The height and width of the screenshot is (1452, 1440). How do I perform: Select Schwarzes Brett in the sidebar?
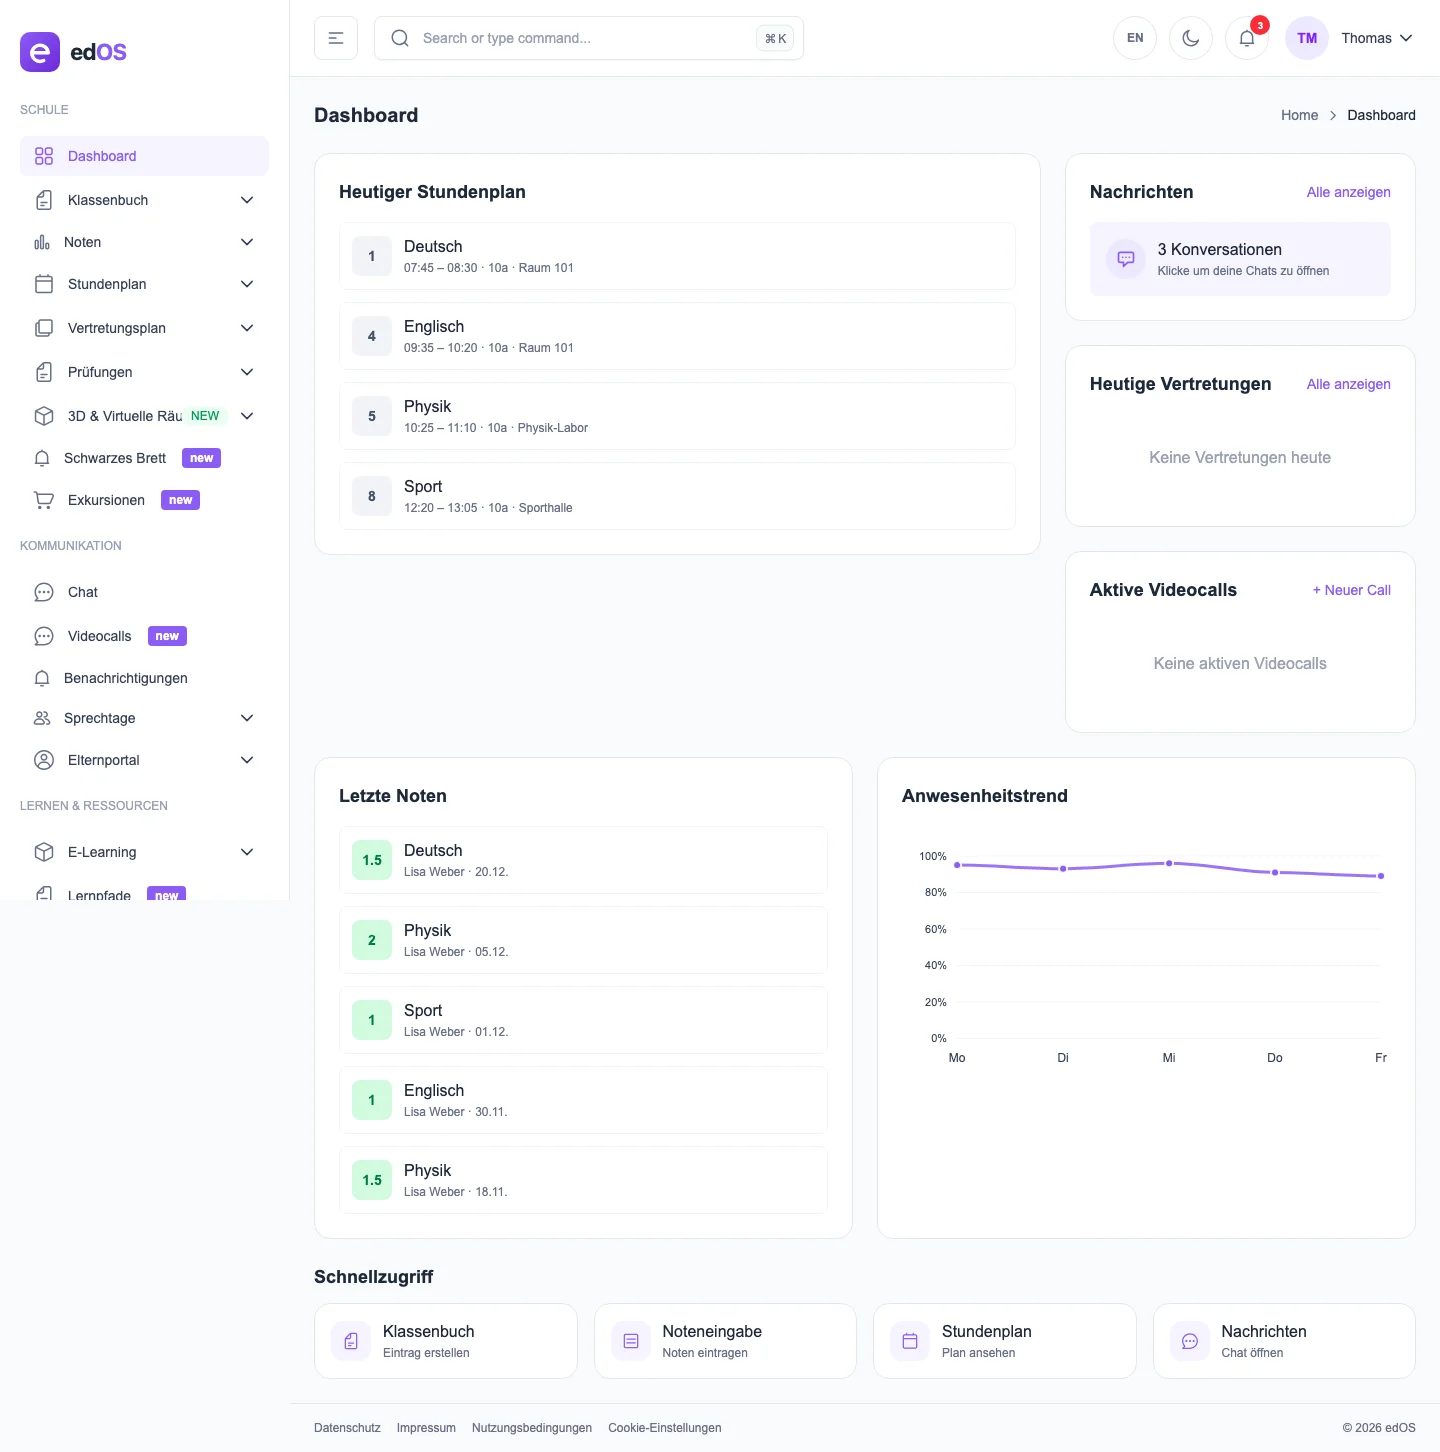click(x=115, y=458)
